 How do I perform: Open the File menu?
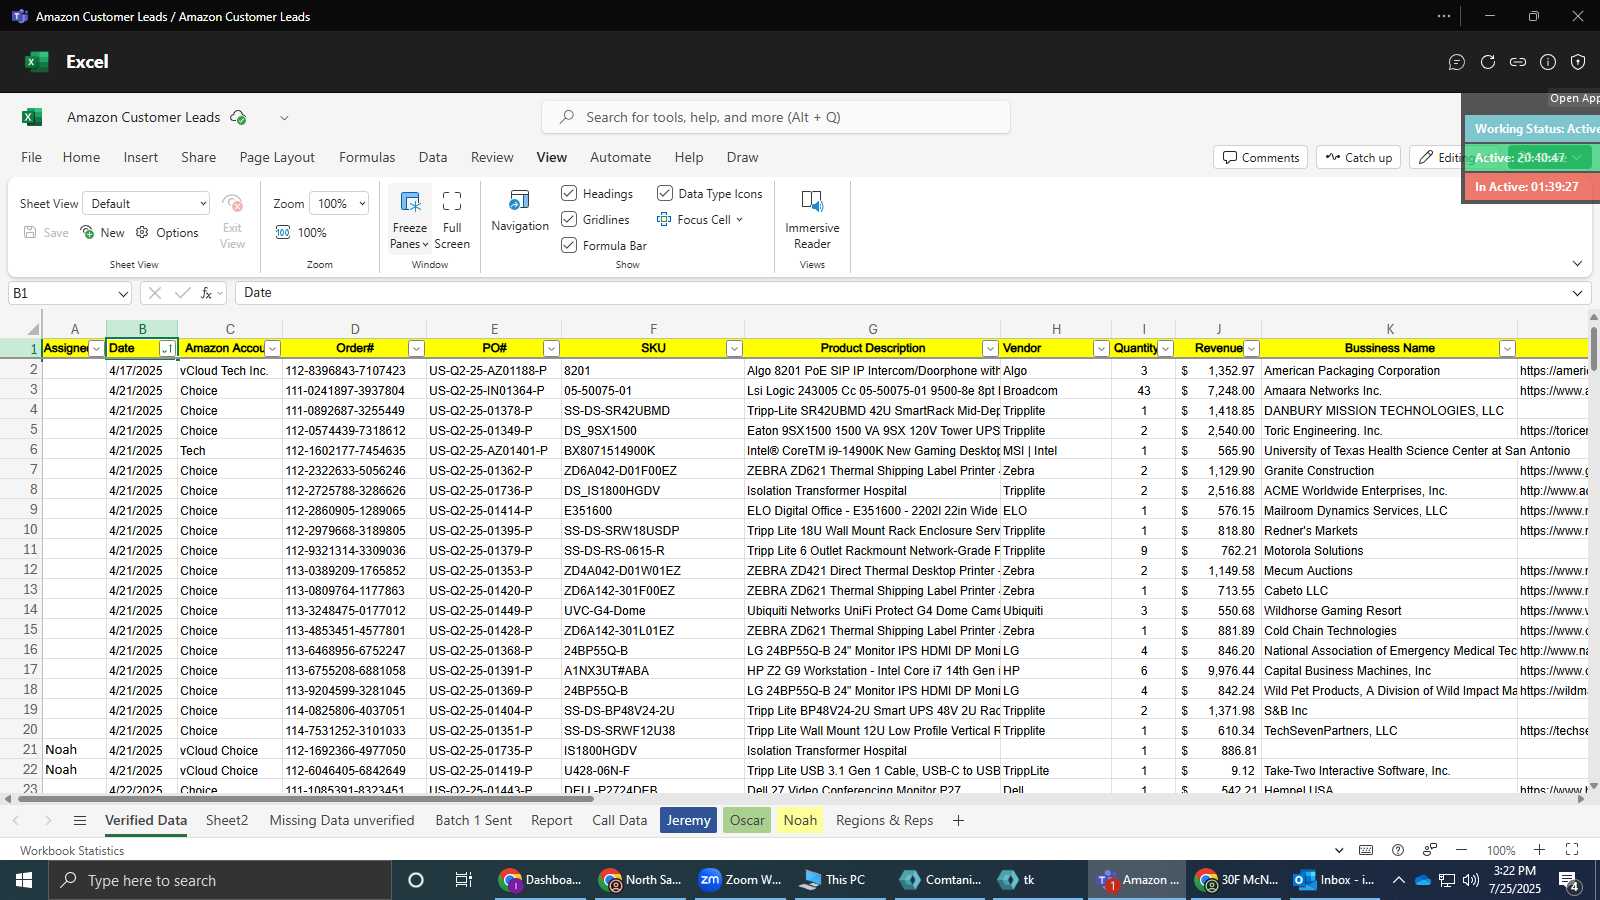point(32,157)
